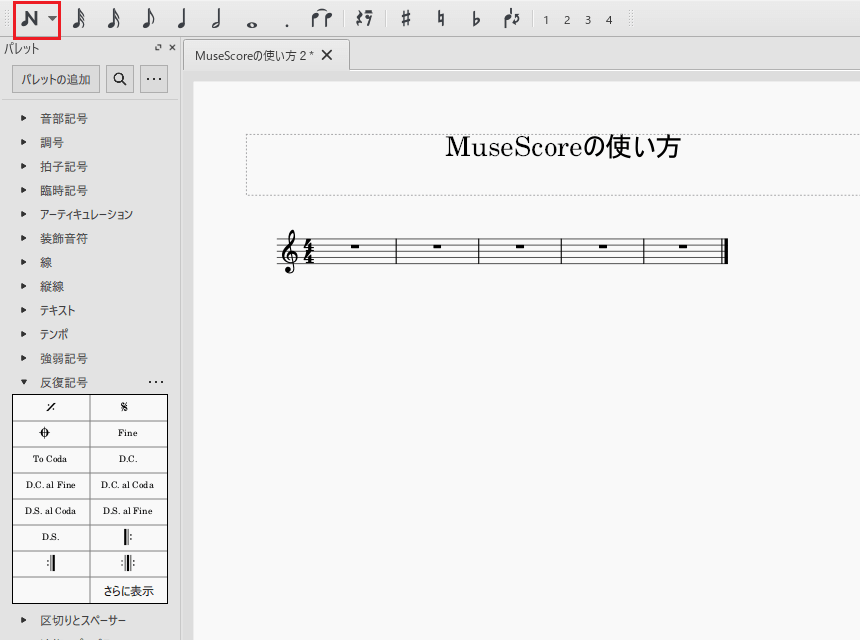
Task: Select the eighth note duration
Action: [x=148, y=19]
